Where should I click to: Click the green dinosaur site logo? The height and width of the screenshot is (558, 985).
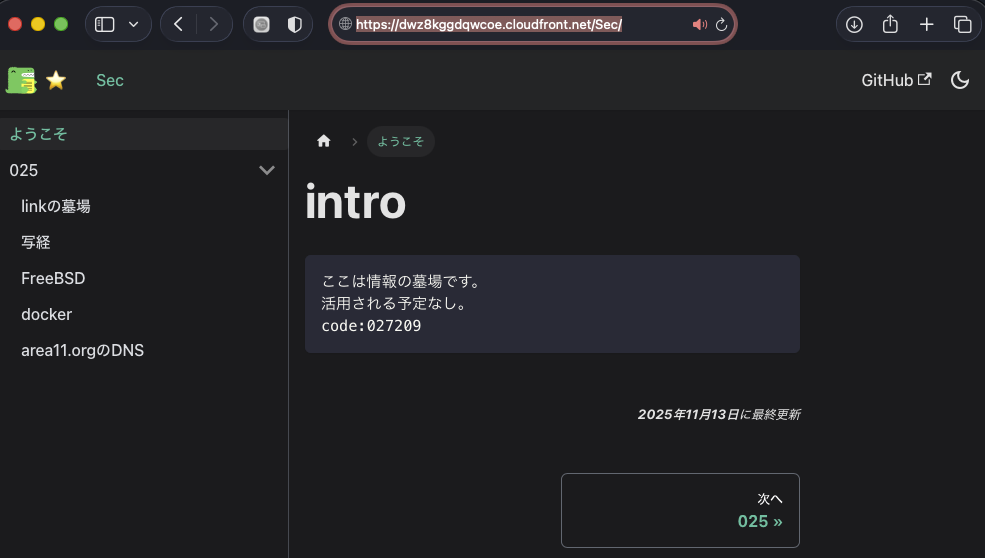pos(21,80)
